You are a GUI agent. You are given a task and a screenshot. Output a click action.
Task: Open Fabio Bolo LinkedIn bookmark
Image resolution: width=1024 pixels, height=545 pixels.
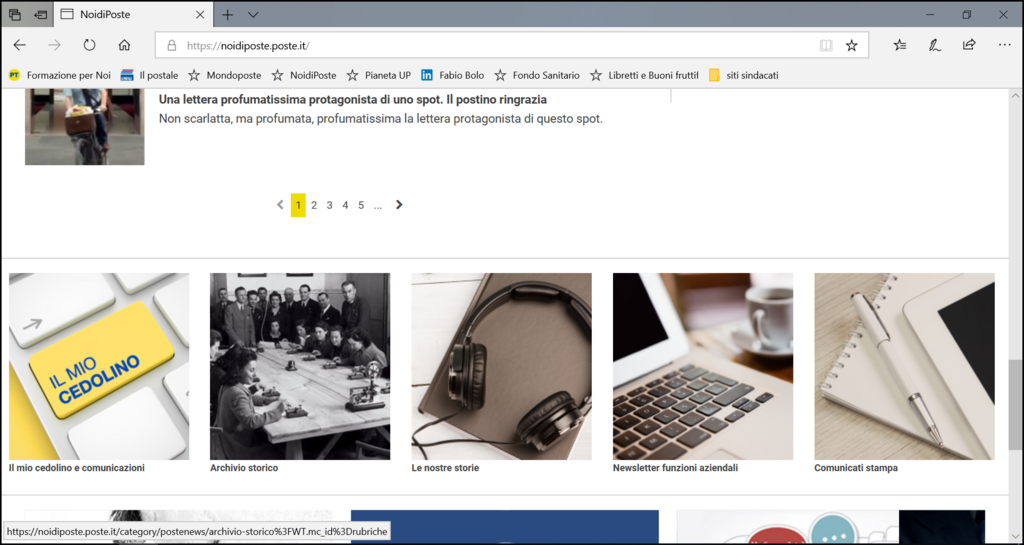click(453, 75)
